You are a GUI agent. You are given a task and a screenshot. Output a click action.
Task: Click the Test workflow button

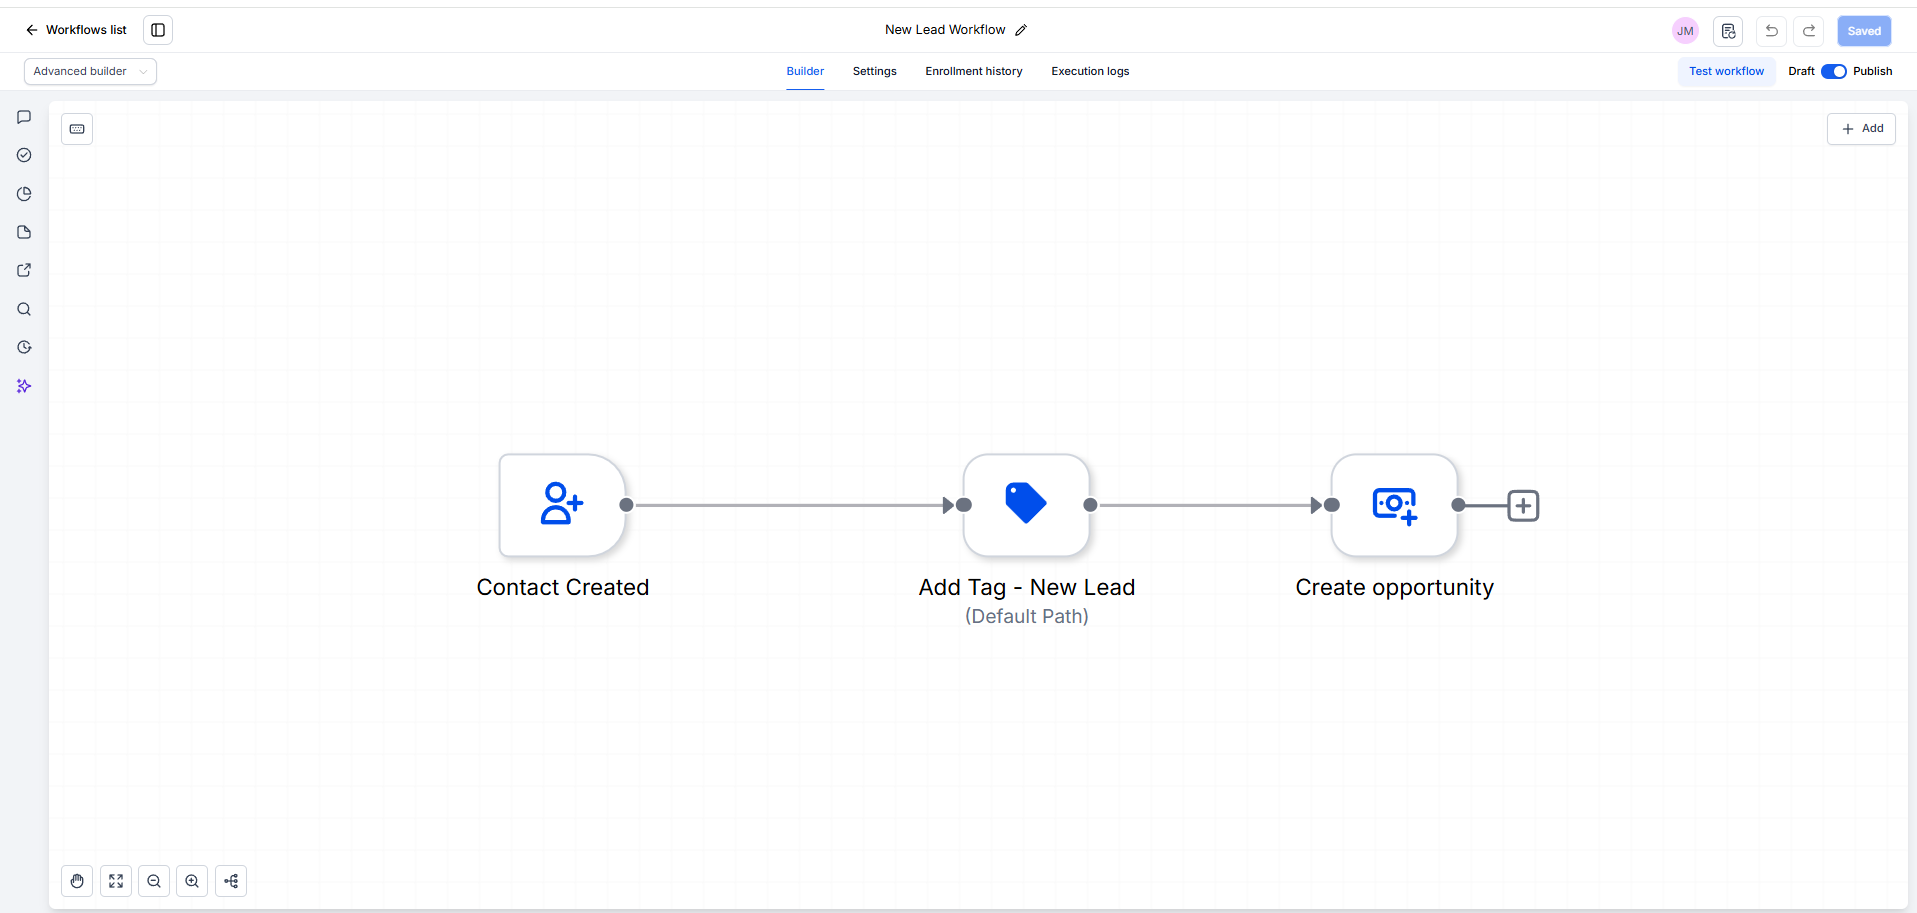click(1727, 71)
